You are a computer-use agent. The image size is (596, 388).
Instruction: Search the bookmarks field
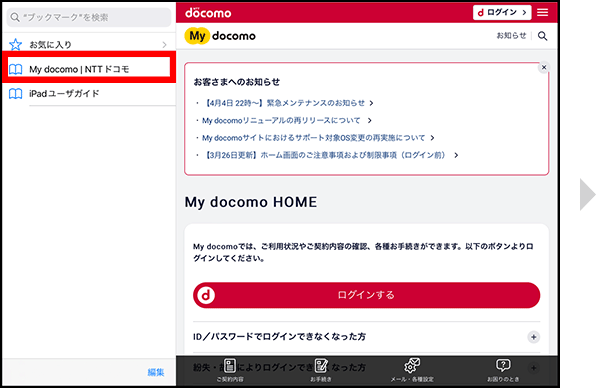pyautogui.click(x=89, y=17)
